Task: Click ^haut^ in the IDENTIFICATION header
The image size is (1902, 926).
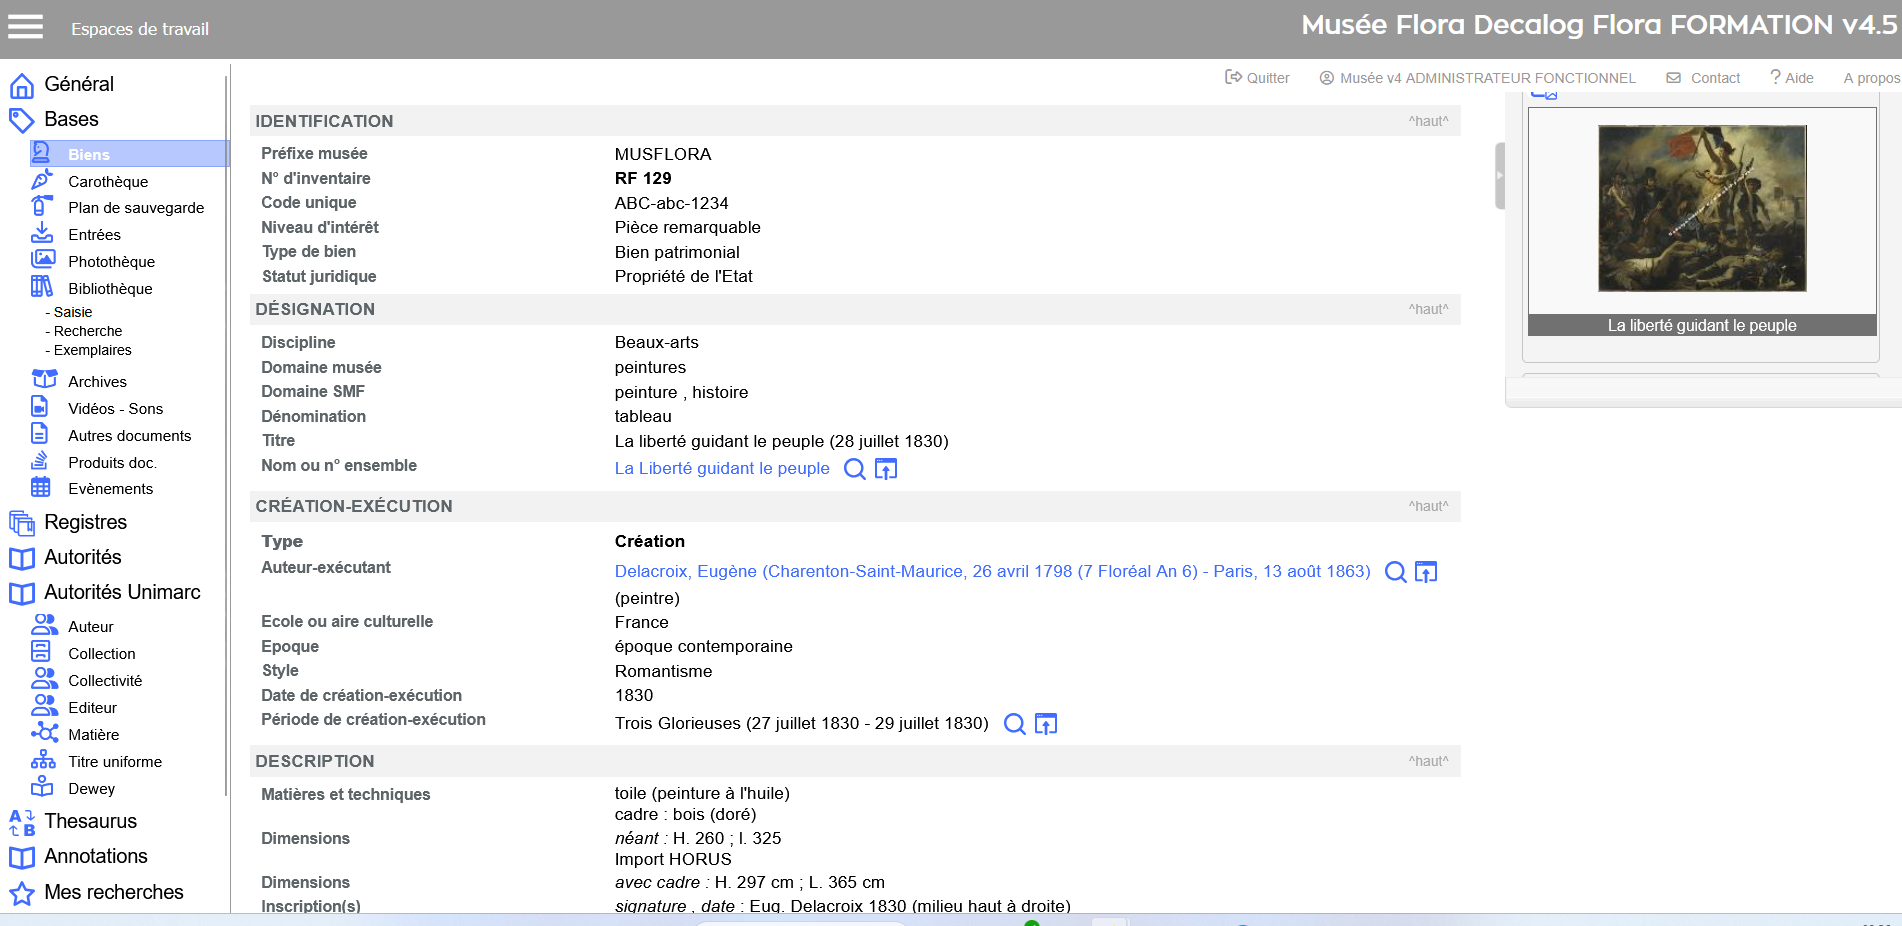Action: 1428,121
